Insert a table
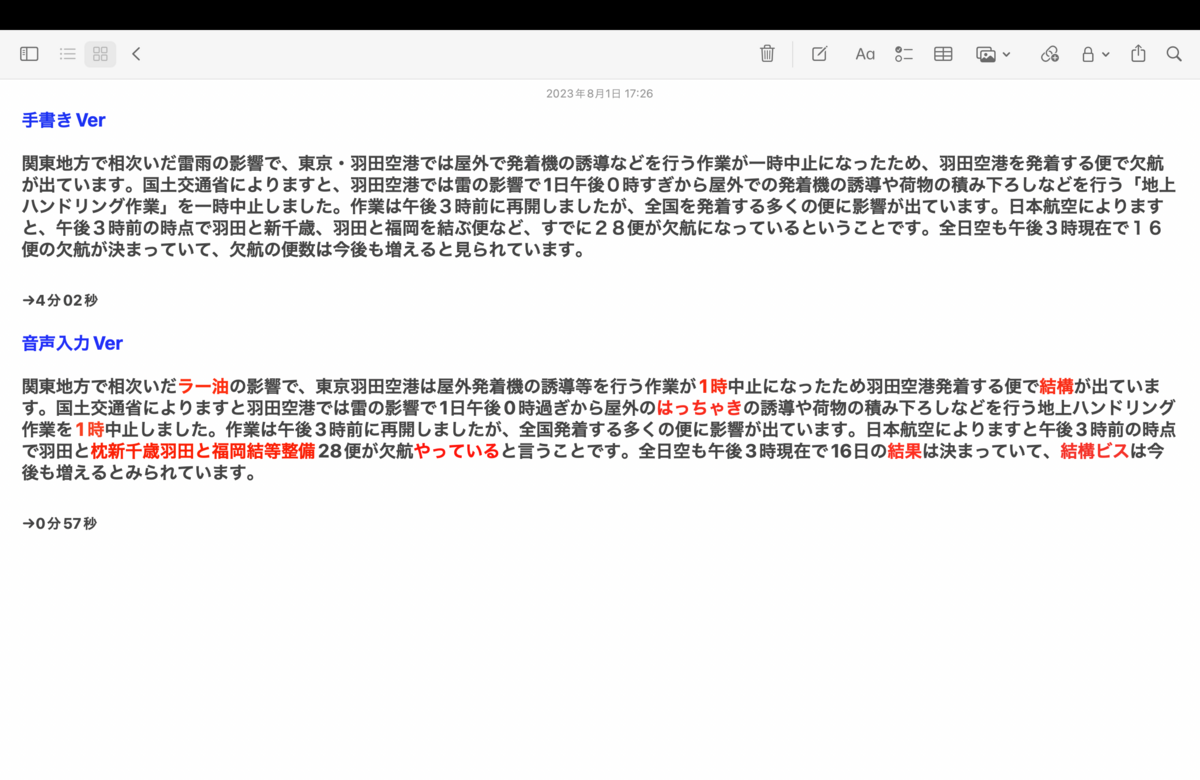Screen dimensions: 1200x780 pos(943,54)
